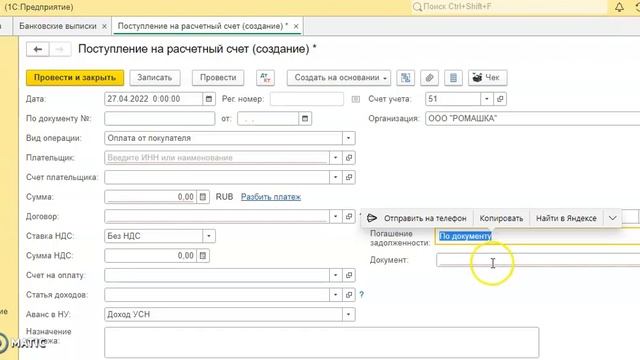The height and width of the screenshot is (360, 640).
Task: Click the Отправить на телефон send icon
Action: pyautogui.click(x=371, y=218)
